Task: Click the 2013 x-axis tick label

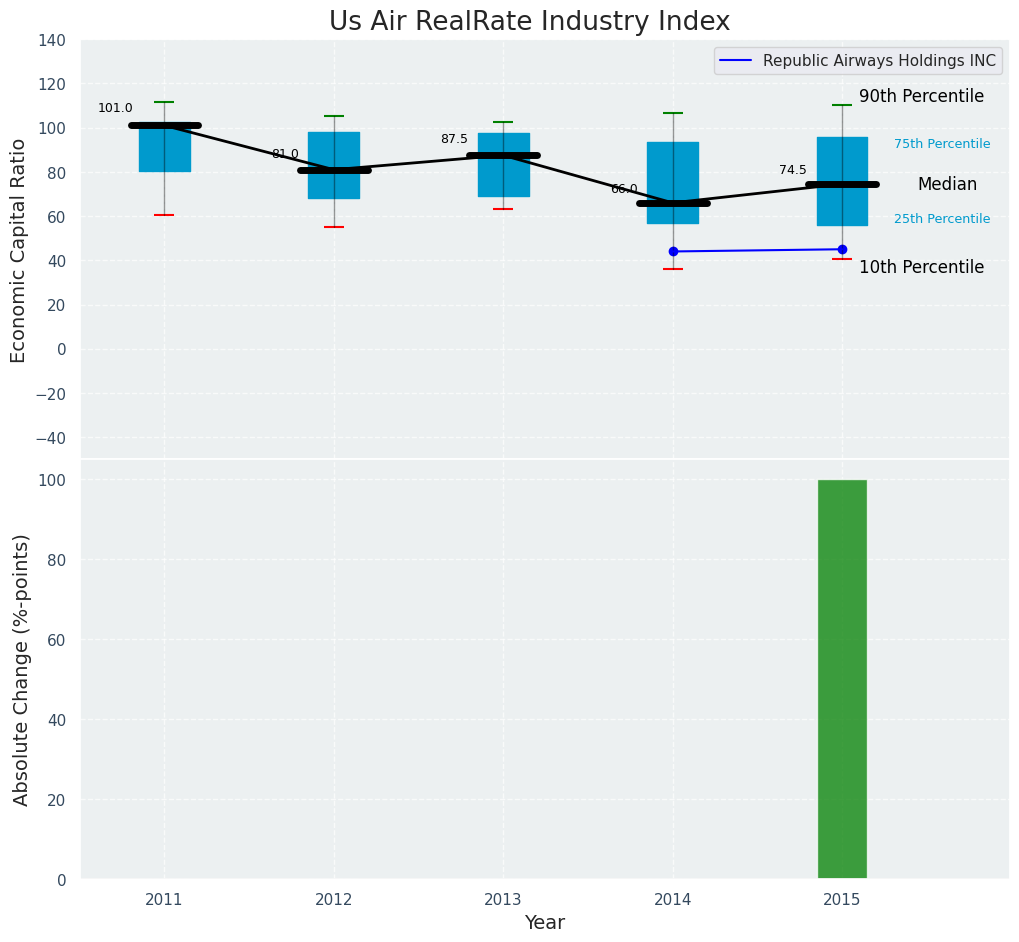Action: [x=503, y=900]
